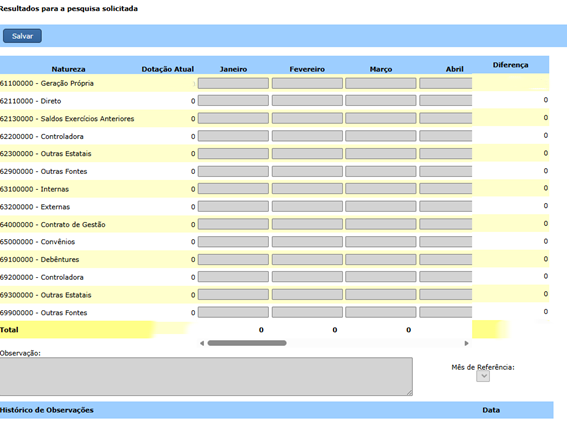Screen dimensions: 567x429
Task: Click the Dotação Atual column header
Action: click(167, 69)
